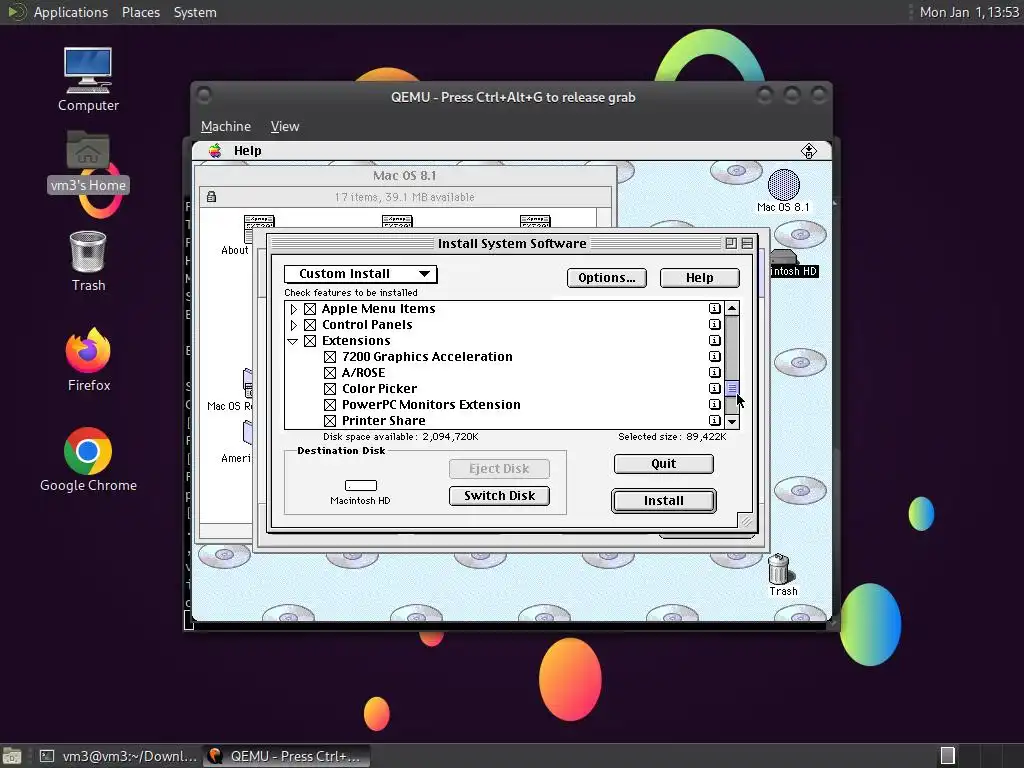Click collapse box of Install System Software window
Viewport: 1024px width, 768px height.
click(x=747, y=244)
